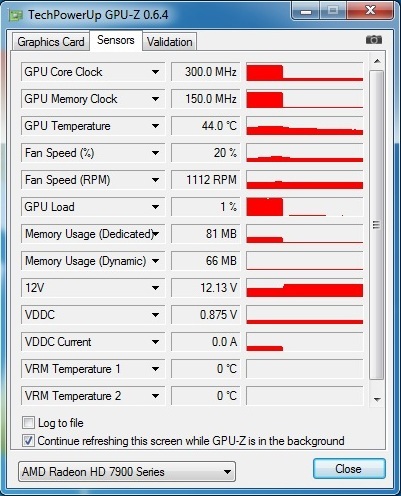Viewport: 401px width, 496px height.
Task: Click the scrollbar up arrow
Action: pyautogui.click(x=377, y=61)
